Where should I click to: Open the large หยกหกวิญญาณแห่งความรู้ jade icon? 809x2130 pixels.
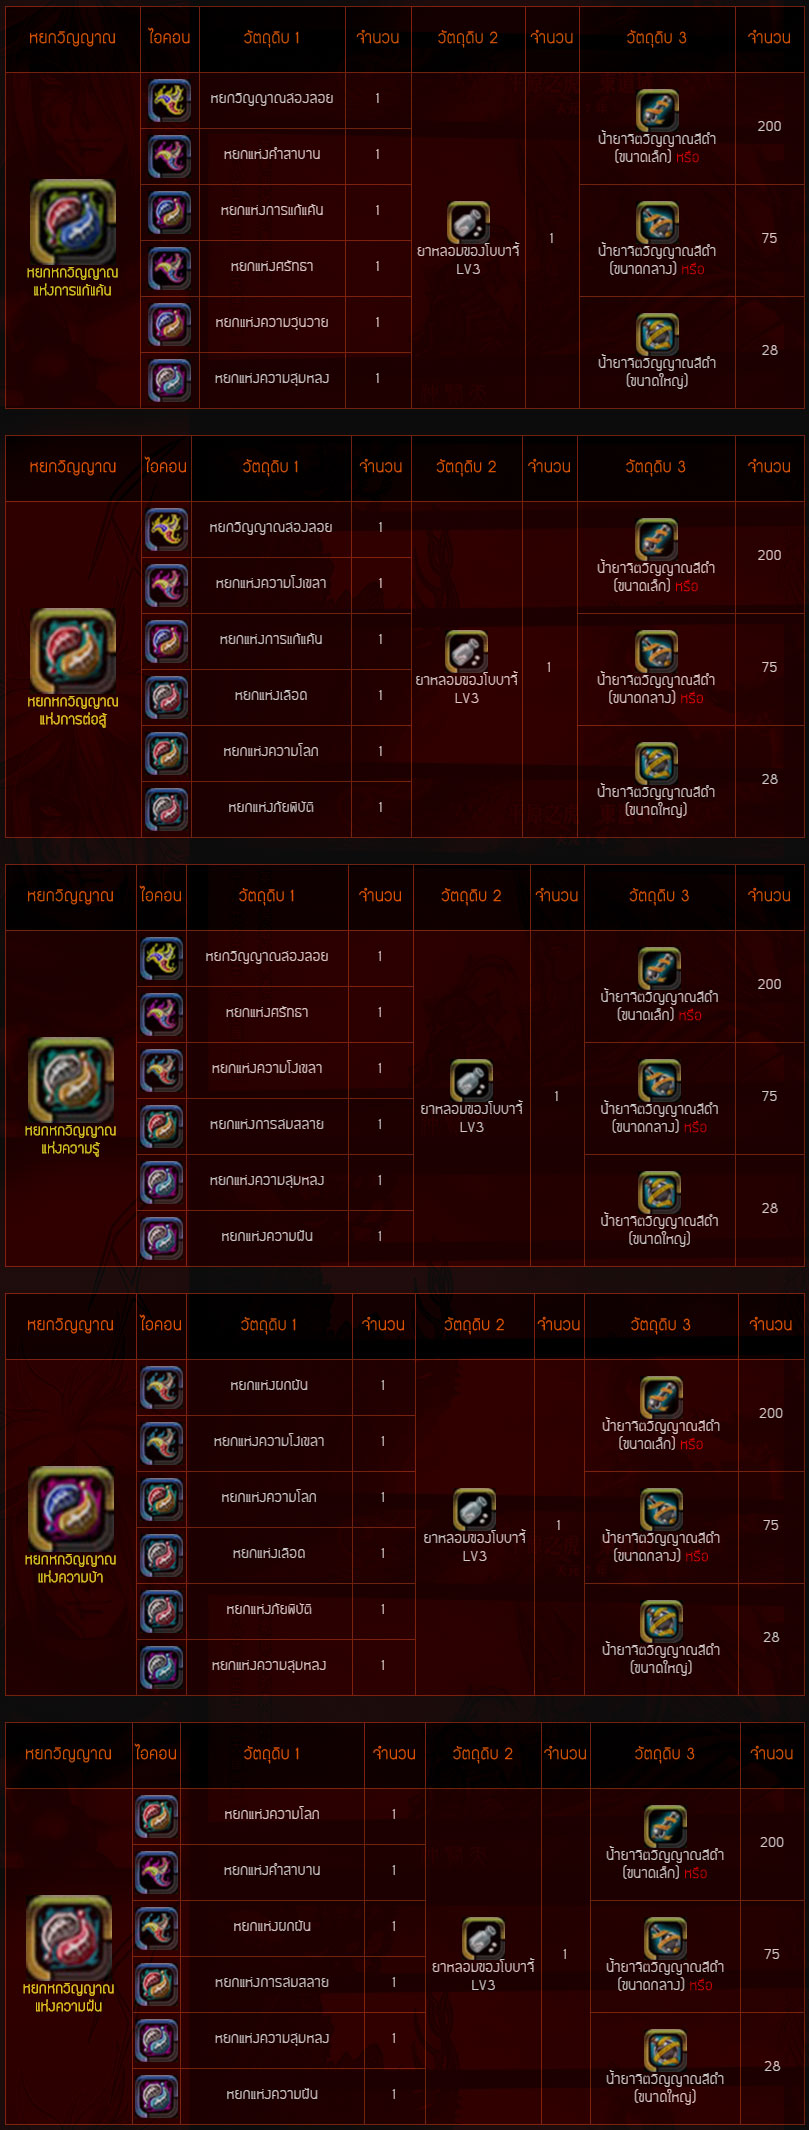[x=71, y=1080]
